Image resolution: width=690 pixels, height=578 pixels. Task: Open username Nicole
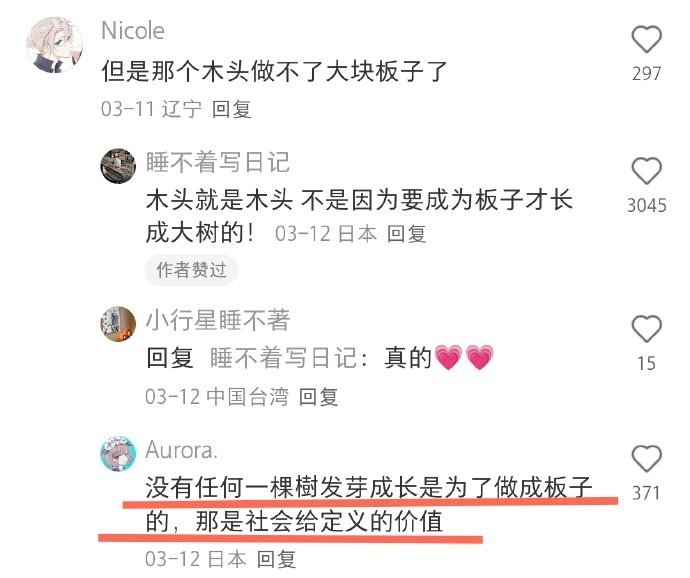(133, 31)
